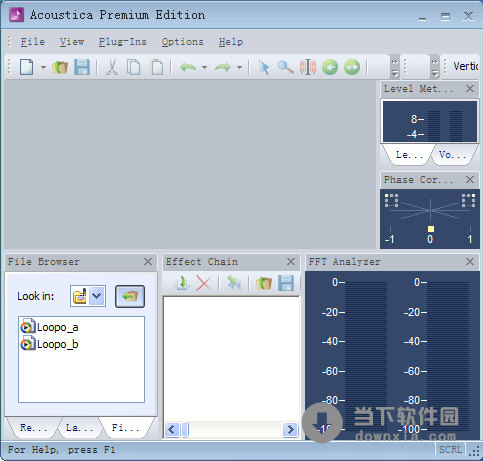Image resolution: width=483 pixels, height=461 pixels.
Task: Click the SCRL status bar indicator
Action: (x=451, y=450)
